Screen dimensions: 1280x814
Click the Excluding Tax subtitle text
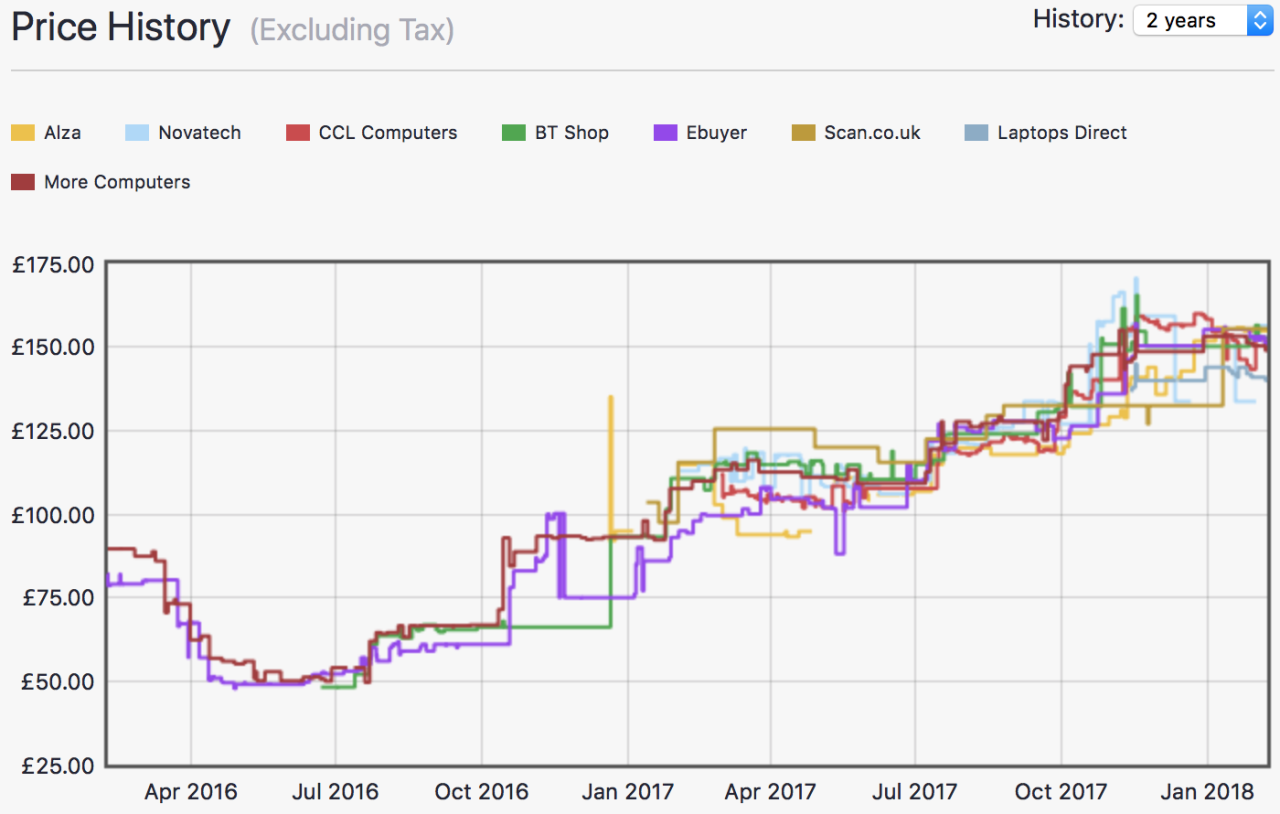point(352,30)
